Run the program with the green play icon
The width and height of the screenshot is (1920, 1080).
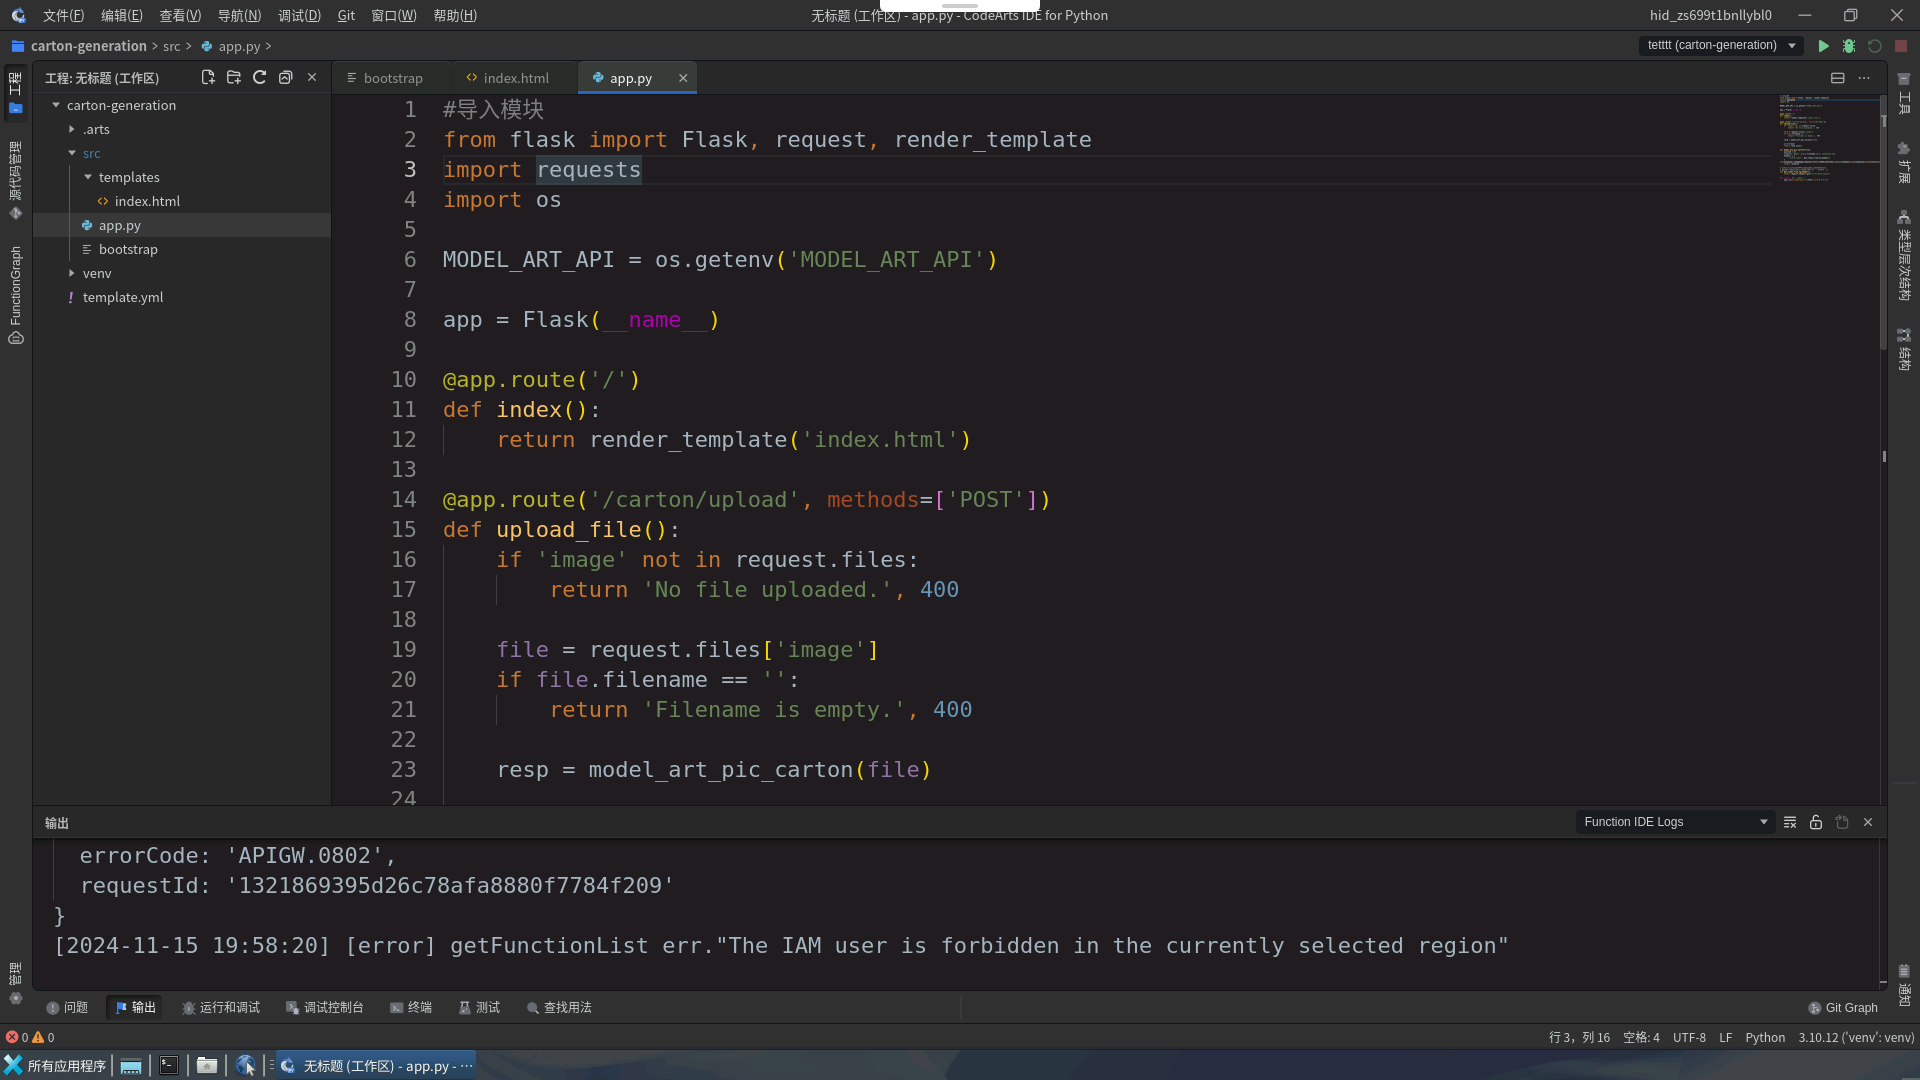pyautogui.click(x=1823, y=46)
